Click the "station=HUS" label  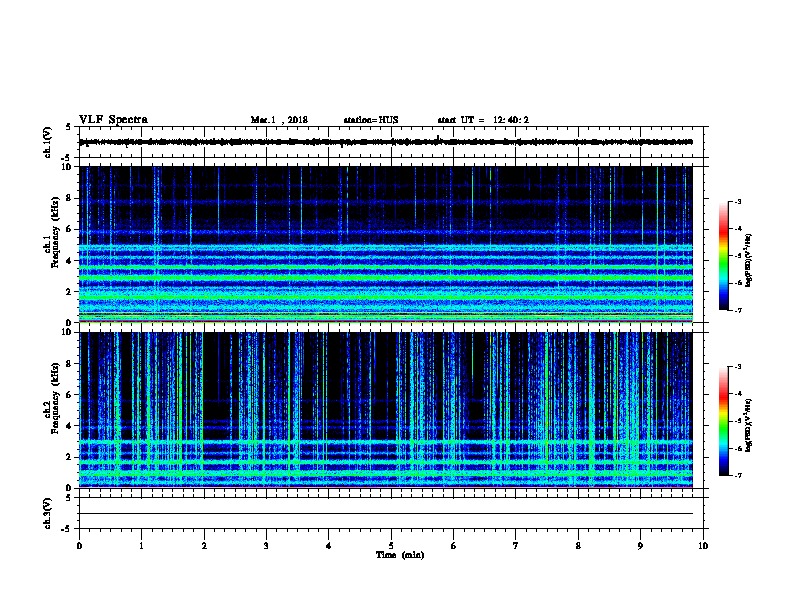(371, 120)
